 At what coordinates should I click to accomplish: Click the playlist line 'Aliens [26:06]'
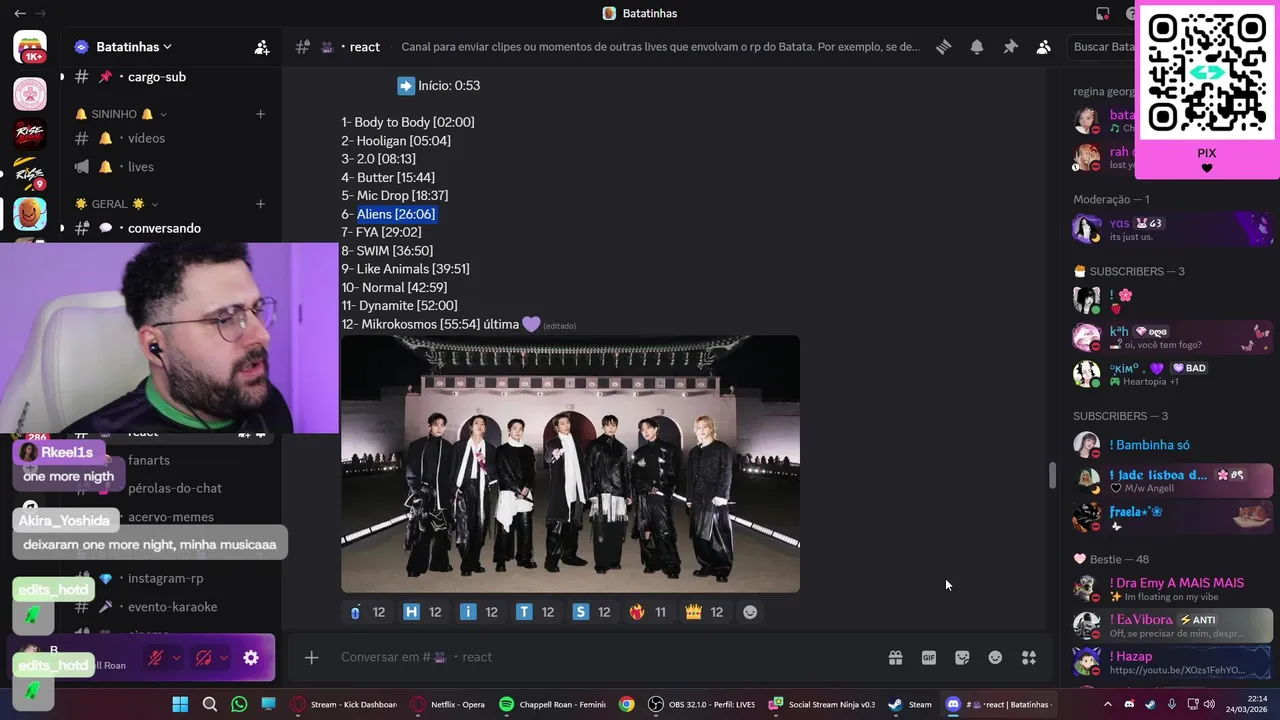[x=396, y=214]
